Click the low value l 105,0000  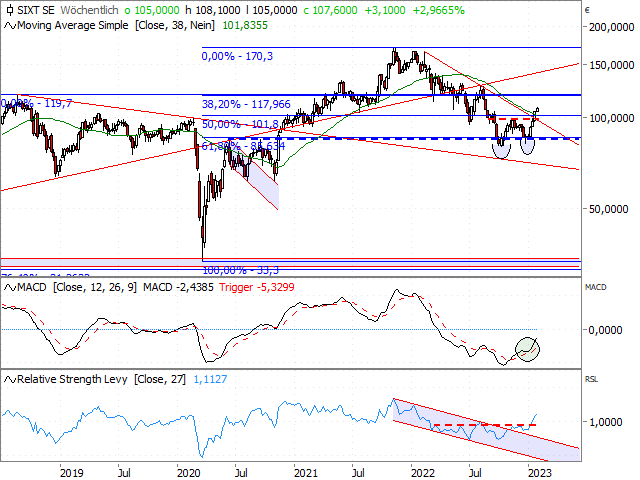pos(271,10)
